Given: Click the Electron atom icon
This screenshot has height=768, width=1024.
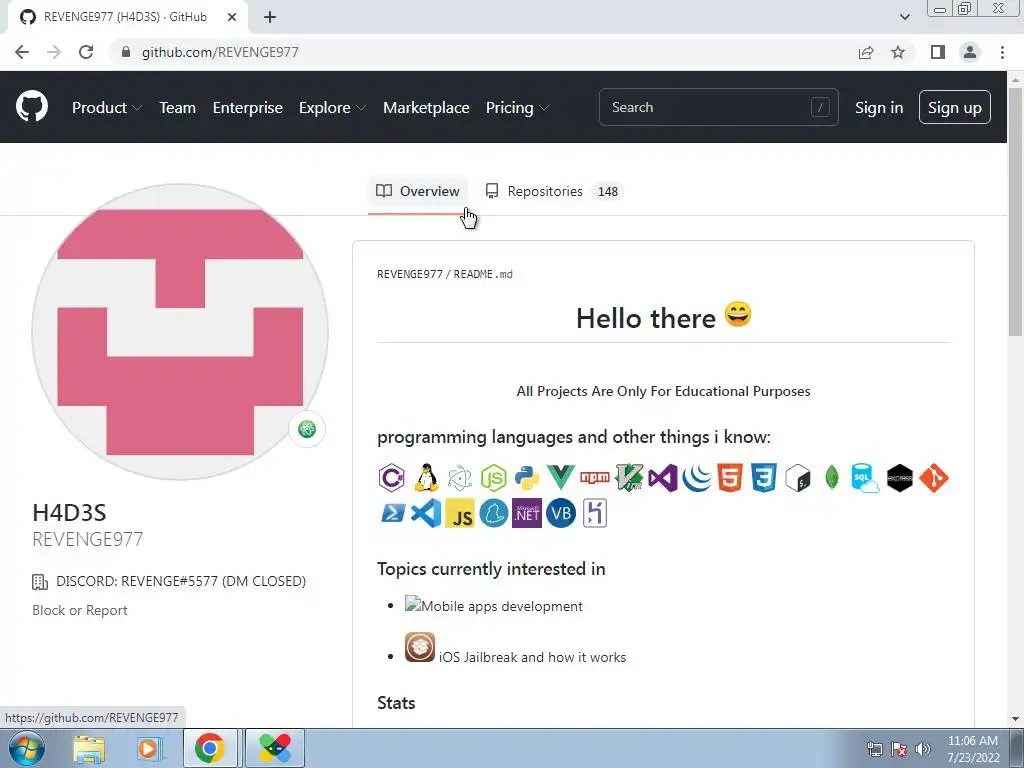Looking at the screenshot, I should tap(460, 477).
